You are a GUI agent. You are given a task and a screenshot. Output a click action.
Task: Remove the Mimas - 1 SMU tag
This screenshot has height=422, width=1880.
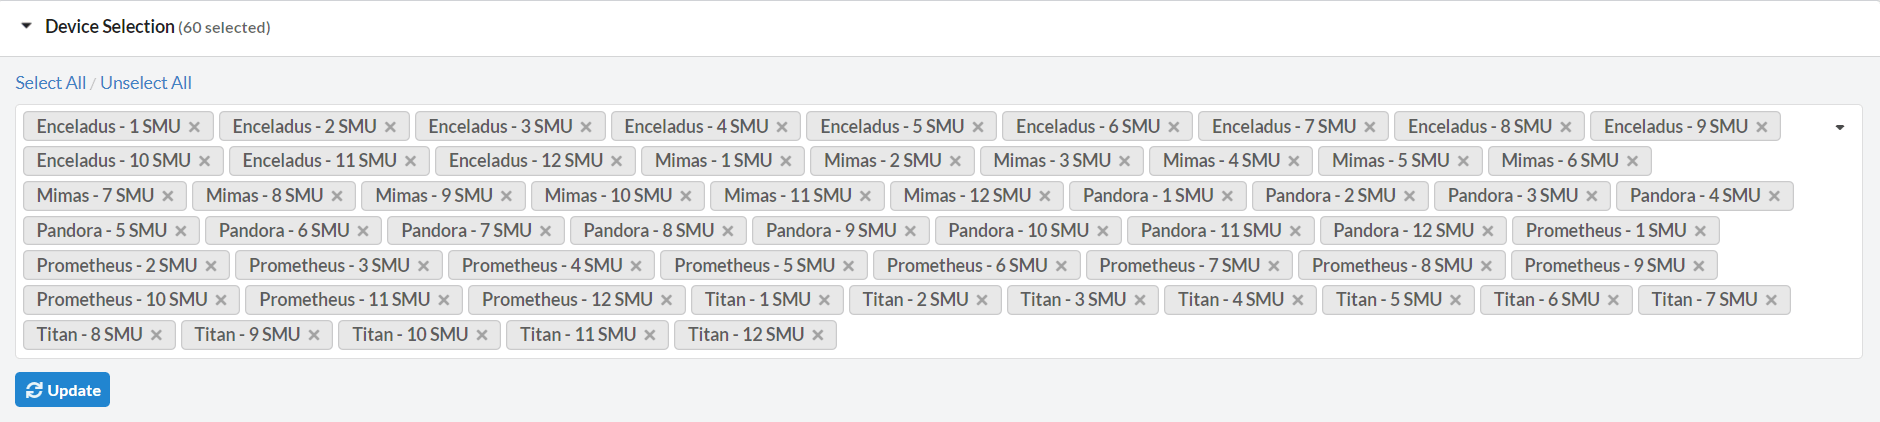(786, 161)
